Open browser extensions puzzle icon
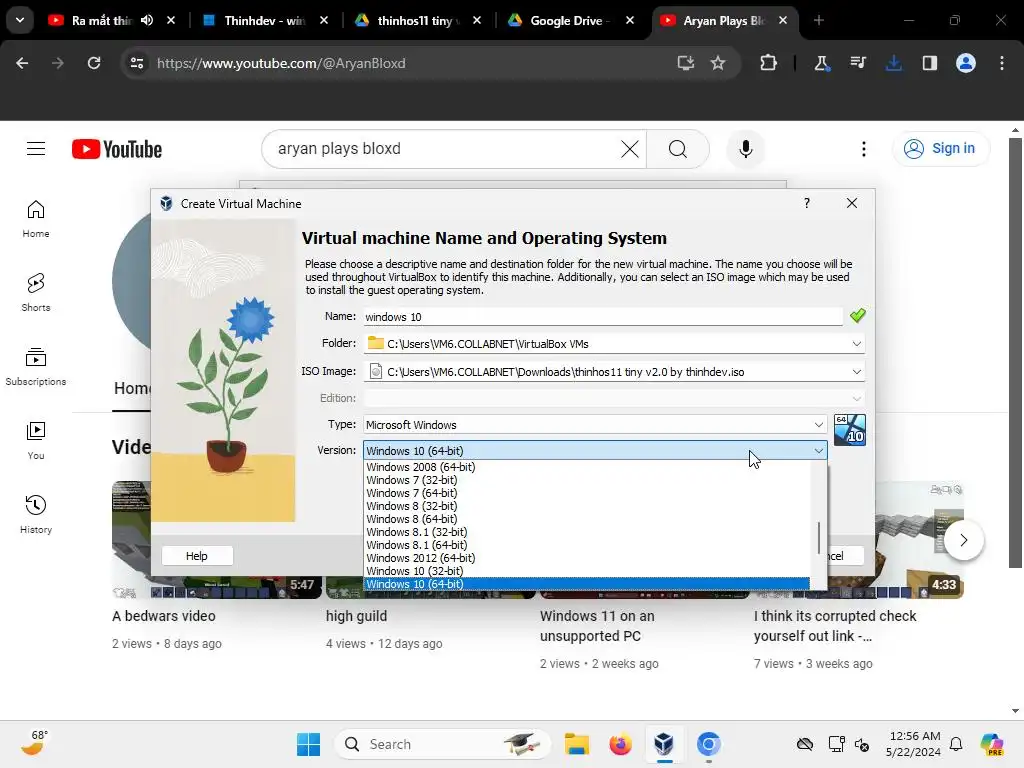1024x768 pixels. [x=768, y=63]
